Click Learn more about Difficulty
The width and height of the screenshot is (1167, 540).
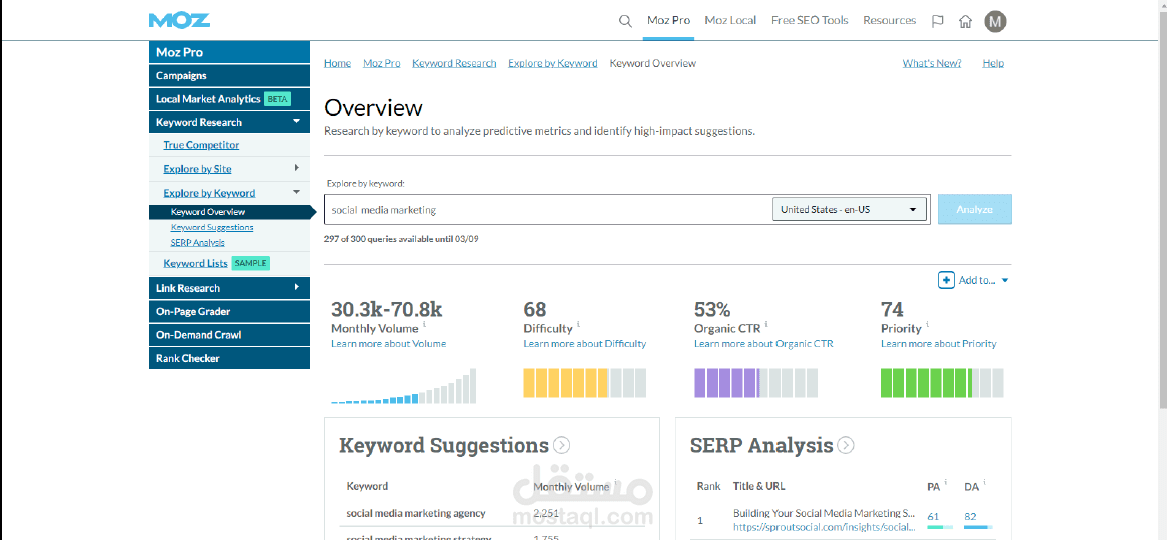(585, 344)
